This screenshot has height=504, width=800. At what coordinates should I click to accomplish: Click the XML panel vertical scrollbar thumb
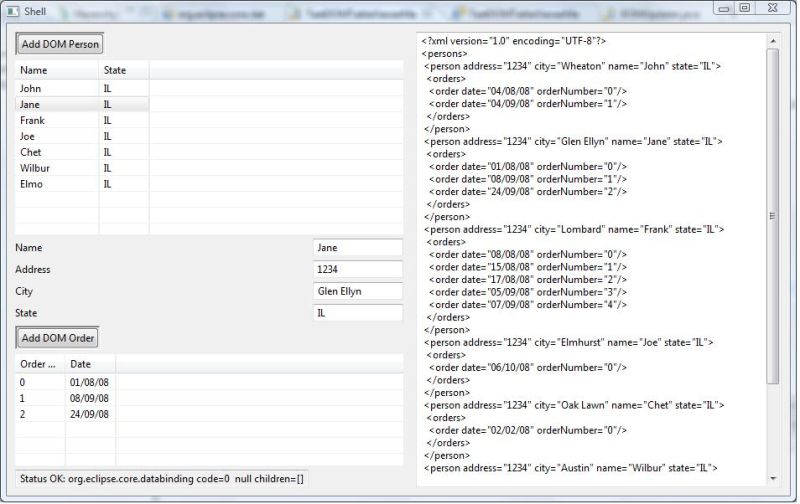pyautogui.click(x=772, y=216)
